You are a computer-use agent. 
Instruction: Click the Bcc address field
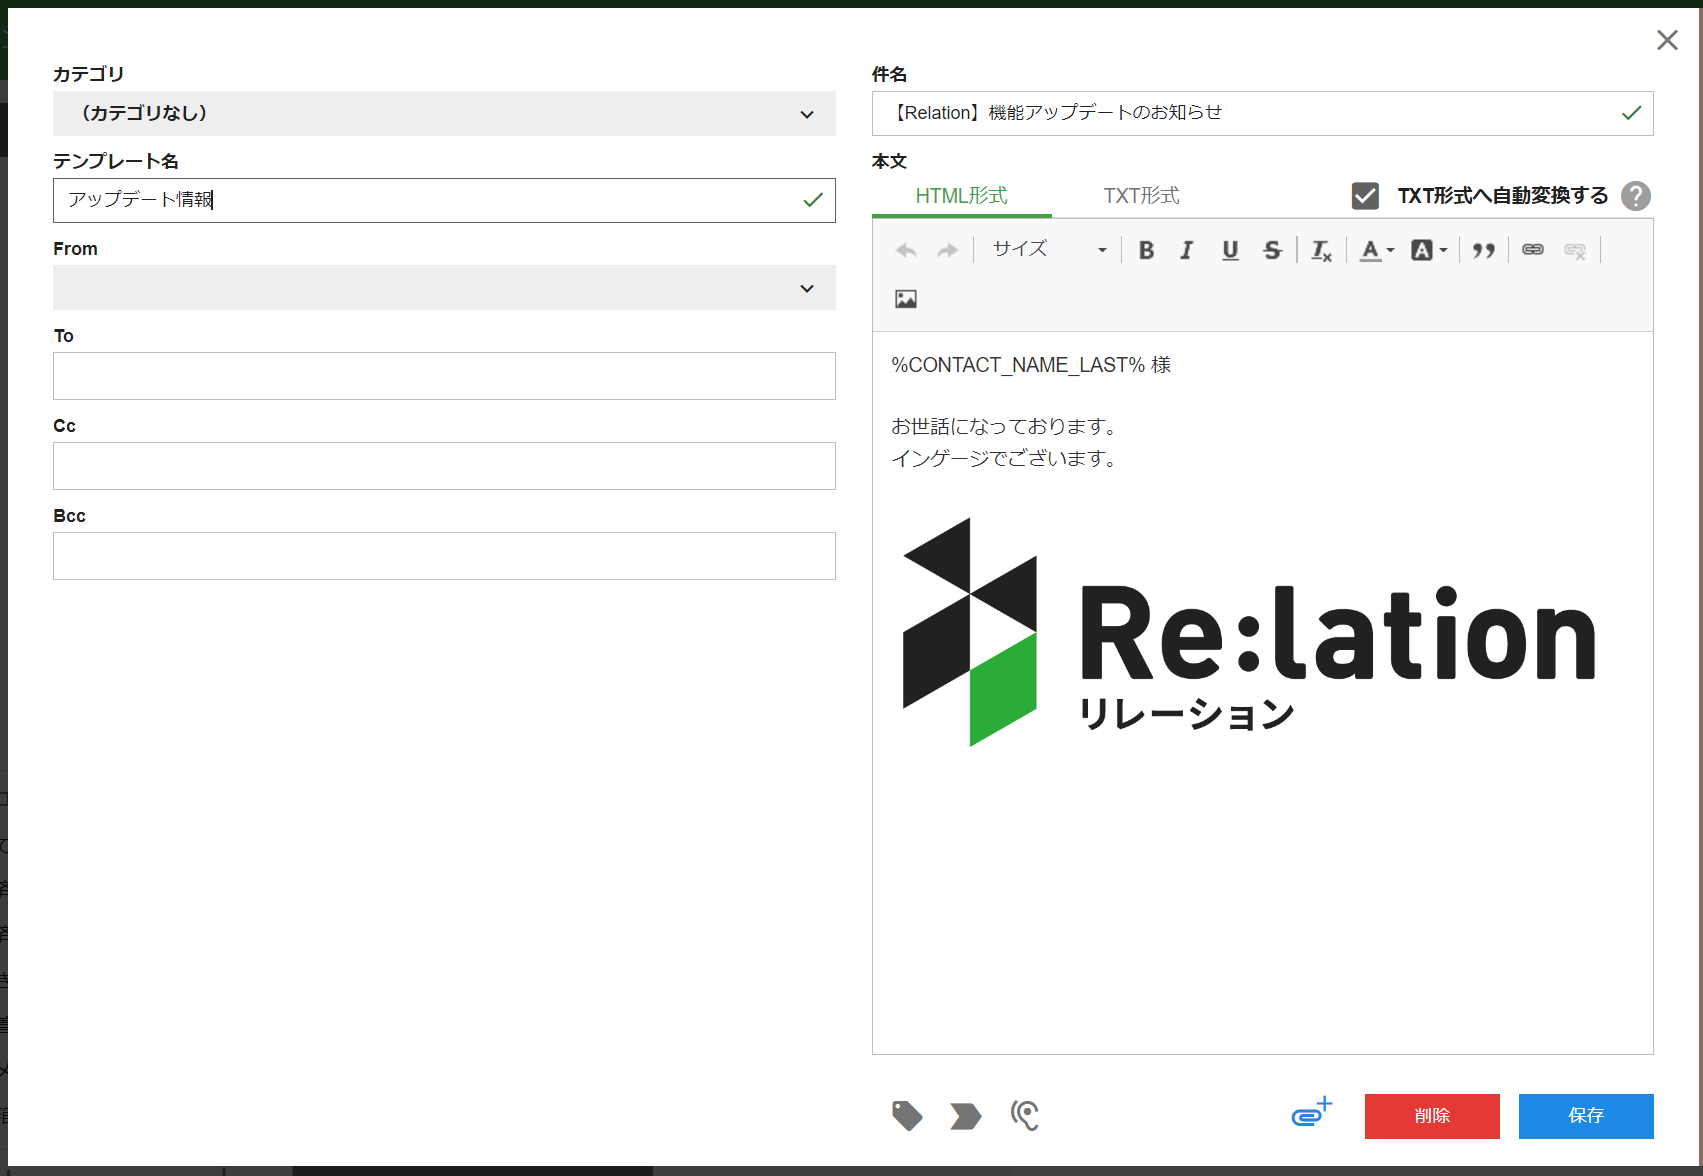click(x=444, y=556)
